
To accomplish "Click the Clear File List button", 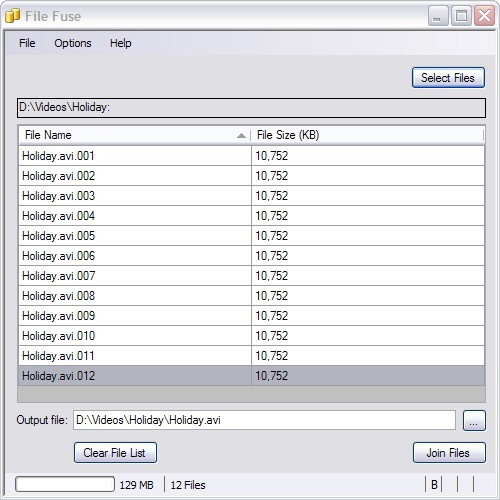I will (x=115, y=453).
